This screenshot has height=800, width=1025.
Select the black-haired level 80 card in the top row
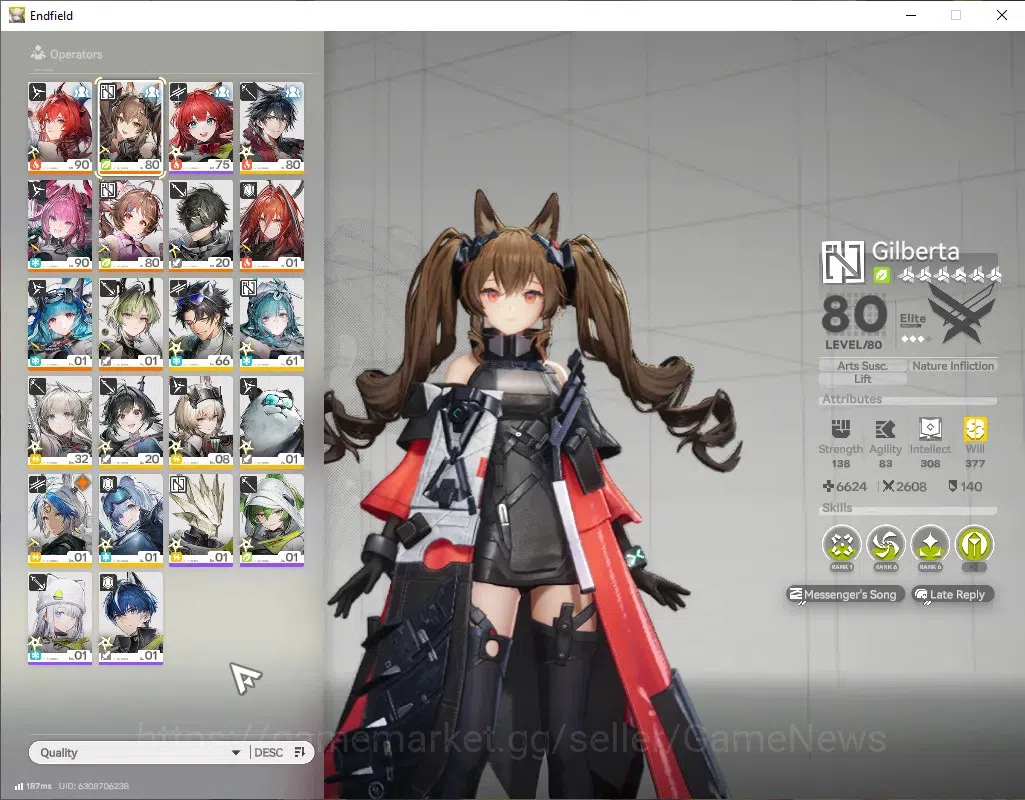(x=271, y=127)
